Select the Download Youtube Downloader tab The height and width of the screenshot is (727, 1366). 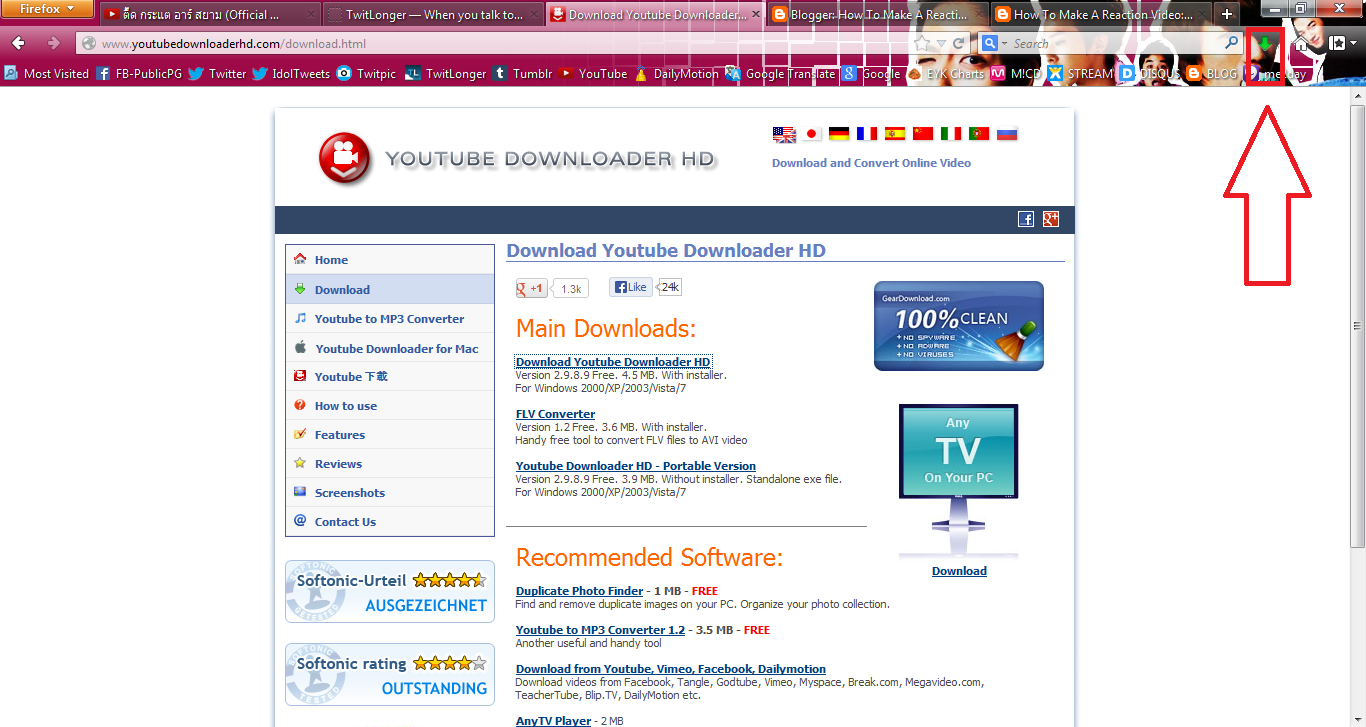pos(656,15)
